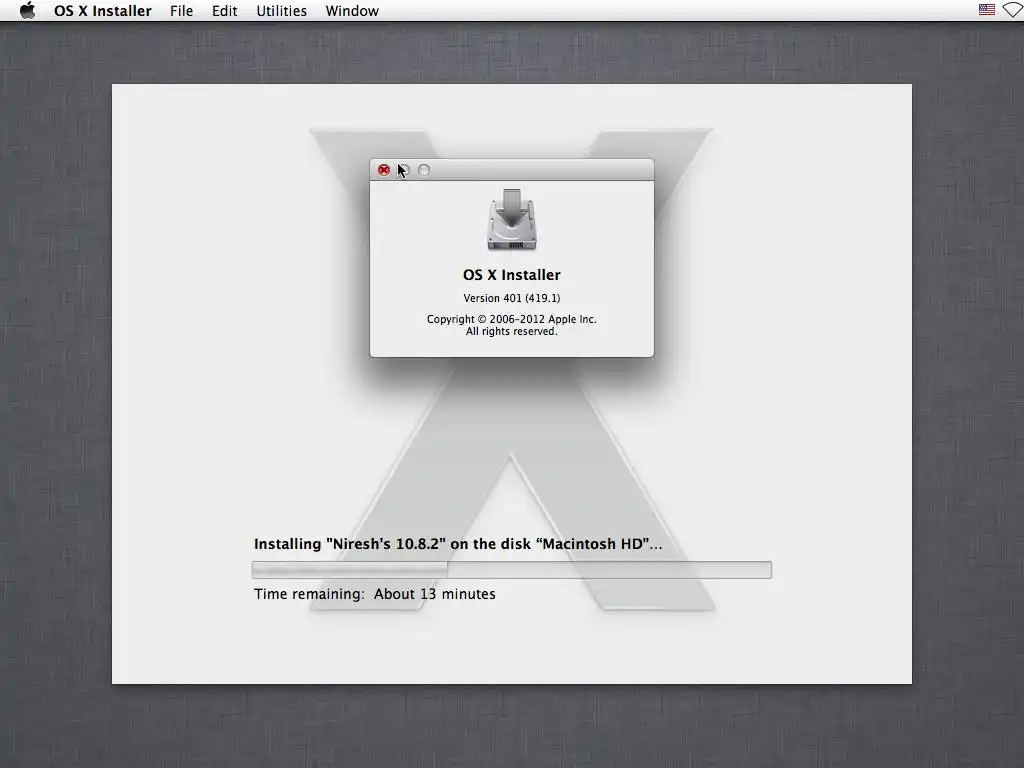The image size is (1024, 768).
Task: Click the "Version 401 (419.1)" text
Action: point(511,298)
